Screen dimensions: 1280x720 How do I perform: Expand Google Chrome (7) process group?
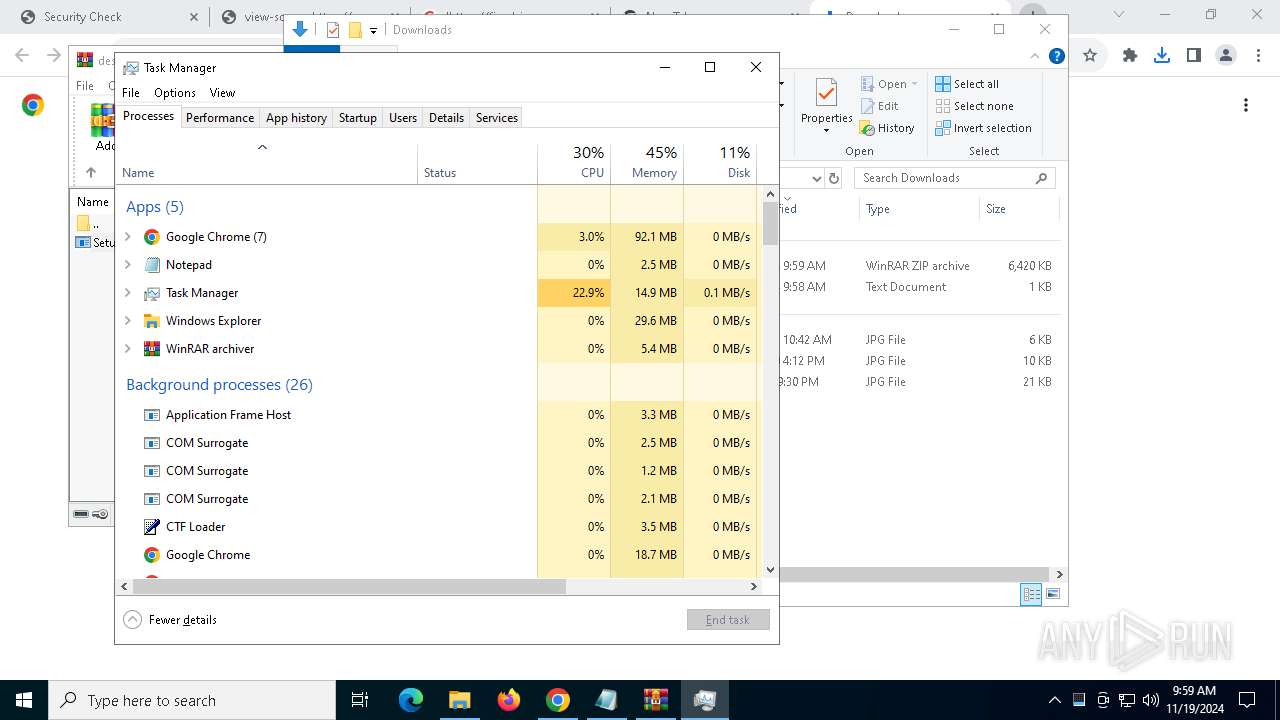click(x=128, y=237)
